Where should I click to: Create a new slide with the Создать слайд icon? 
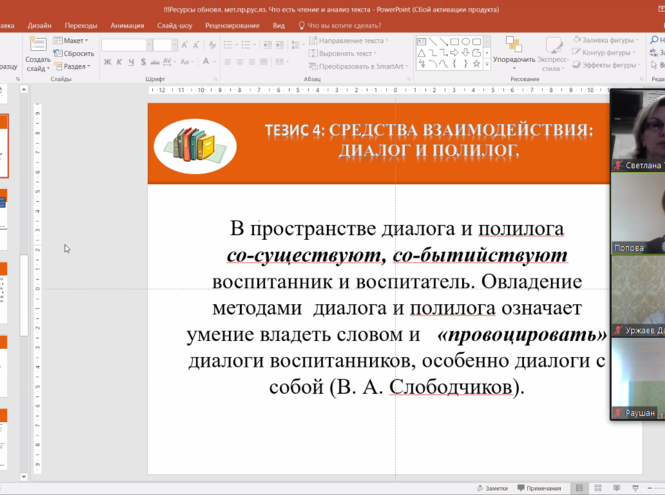coord(38,45)
